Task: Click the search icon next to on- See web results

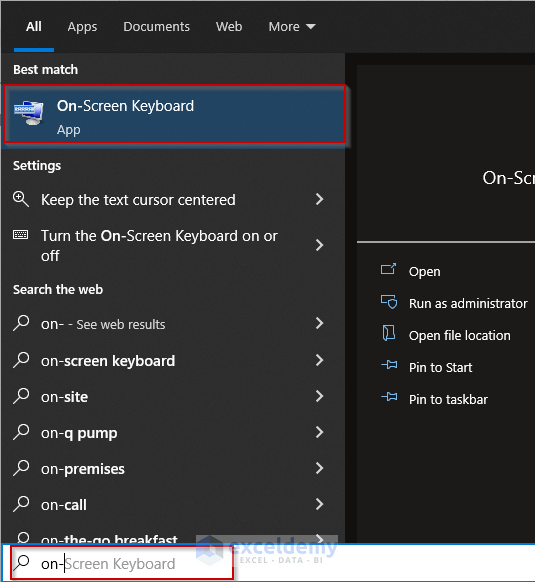Action: click(x=21, y=323)
